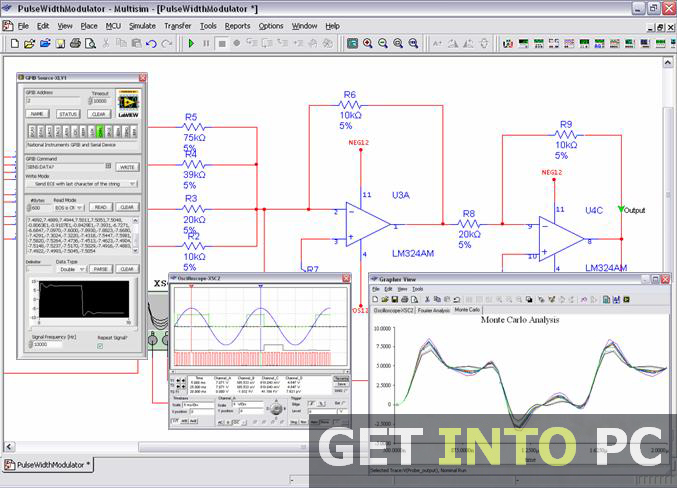The height and width of the screenshot is (488, 677).
Task: Toggle the Repeat Signal checkbox
Action: click(x=100, y=346)
